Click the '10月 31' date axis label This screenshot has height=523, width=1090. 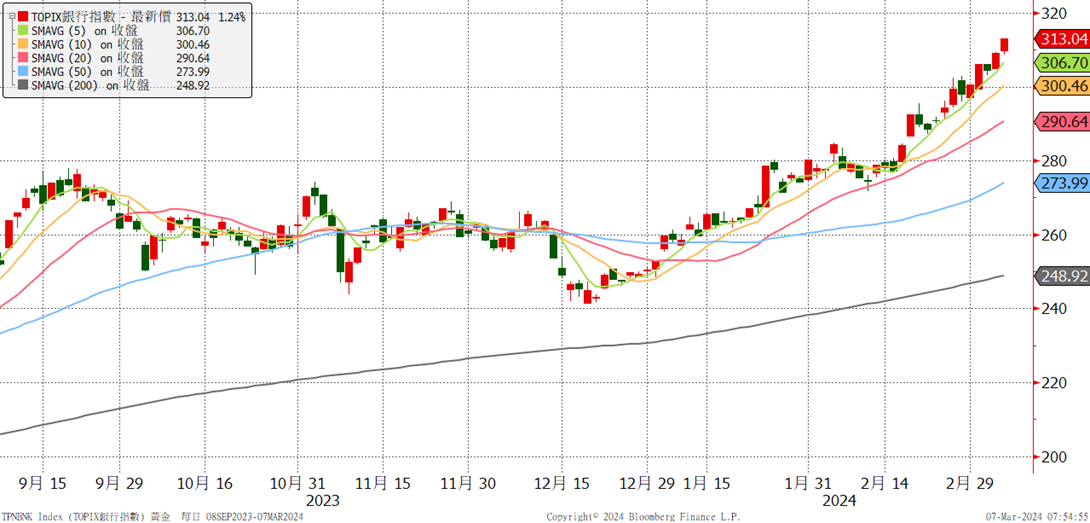tap(298, 483)
